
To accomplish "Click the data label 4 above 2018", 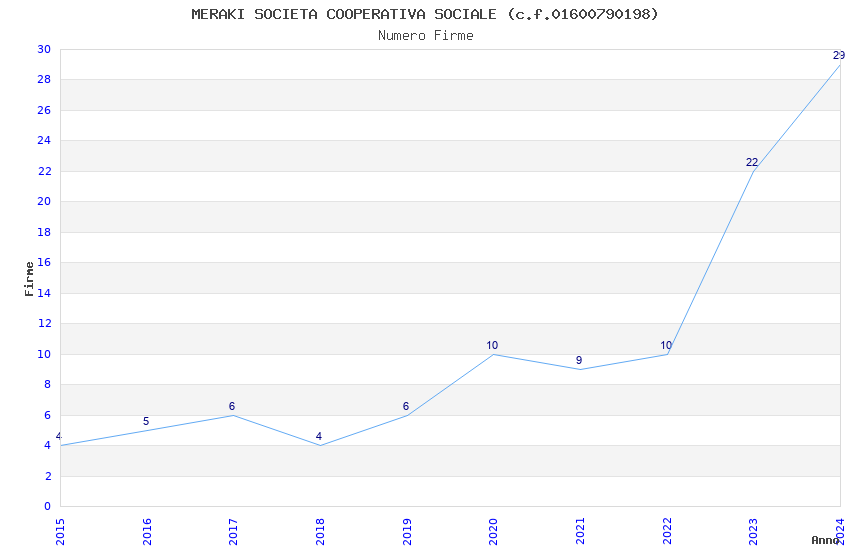I will (319, 436).
